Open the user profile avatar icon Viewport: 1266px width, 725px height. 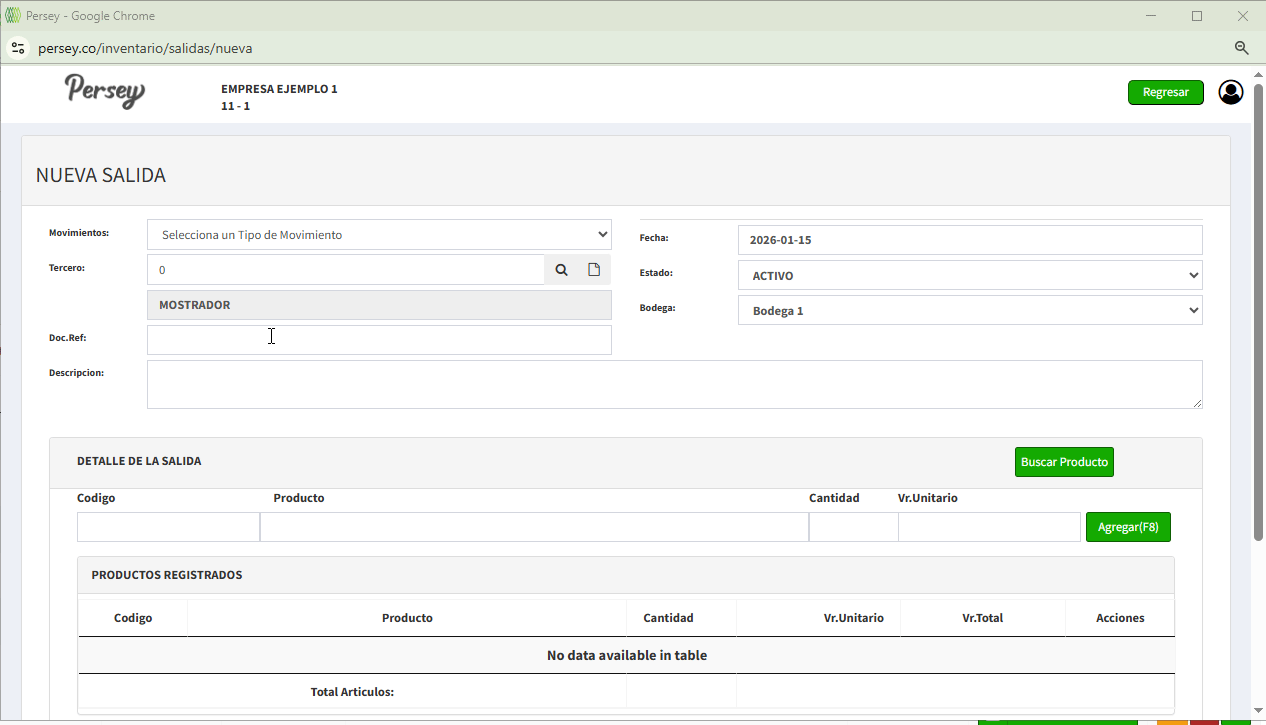[x=1230, y=92]
